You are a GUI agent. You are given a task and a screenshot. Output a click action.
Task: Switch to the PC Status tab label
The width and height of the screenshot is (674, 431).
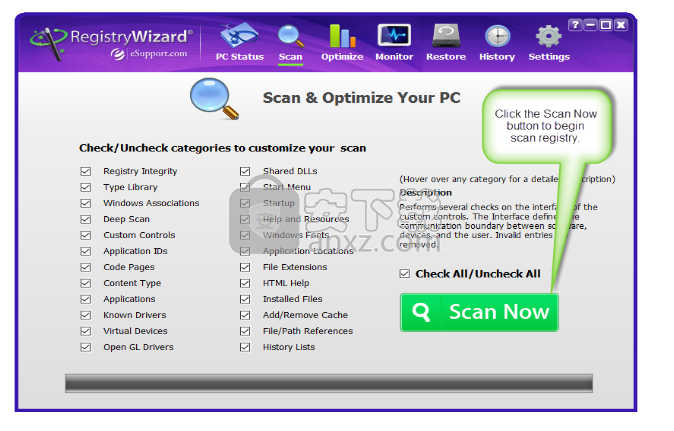pyautogui.click(x=239, y=57)
